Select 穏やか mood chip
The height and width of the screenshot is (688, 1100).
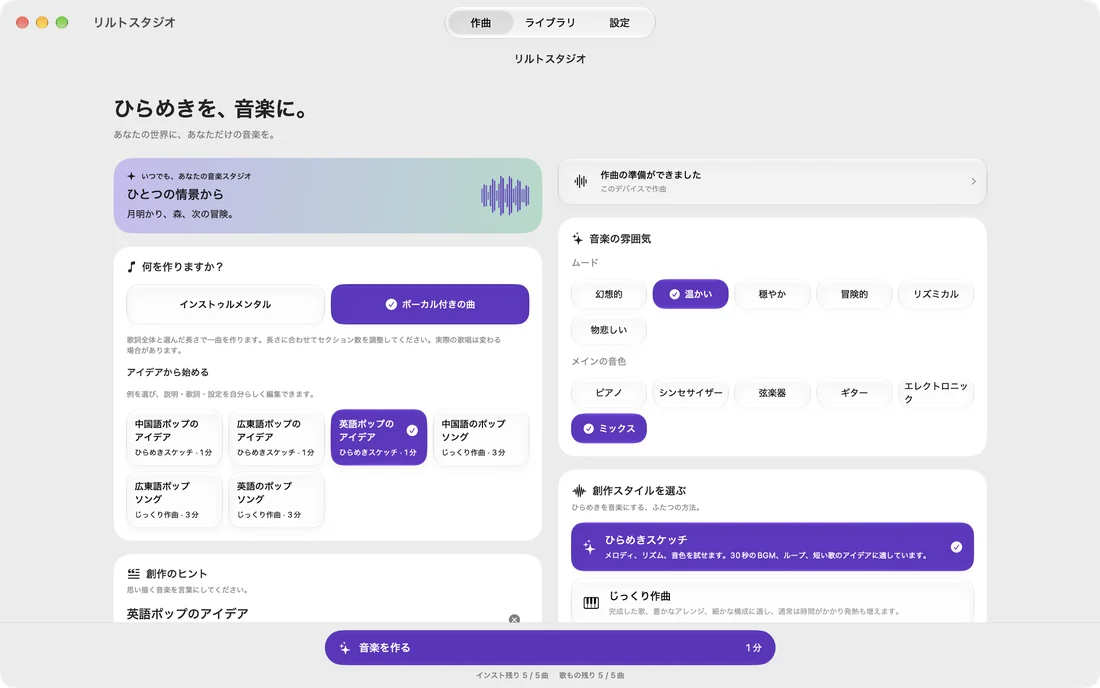772,294
